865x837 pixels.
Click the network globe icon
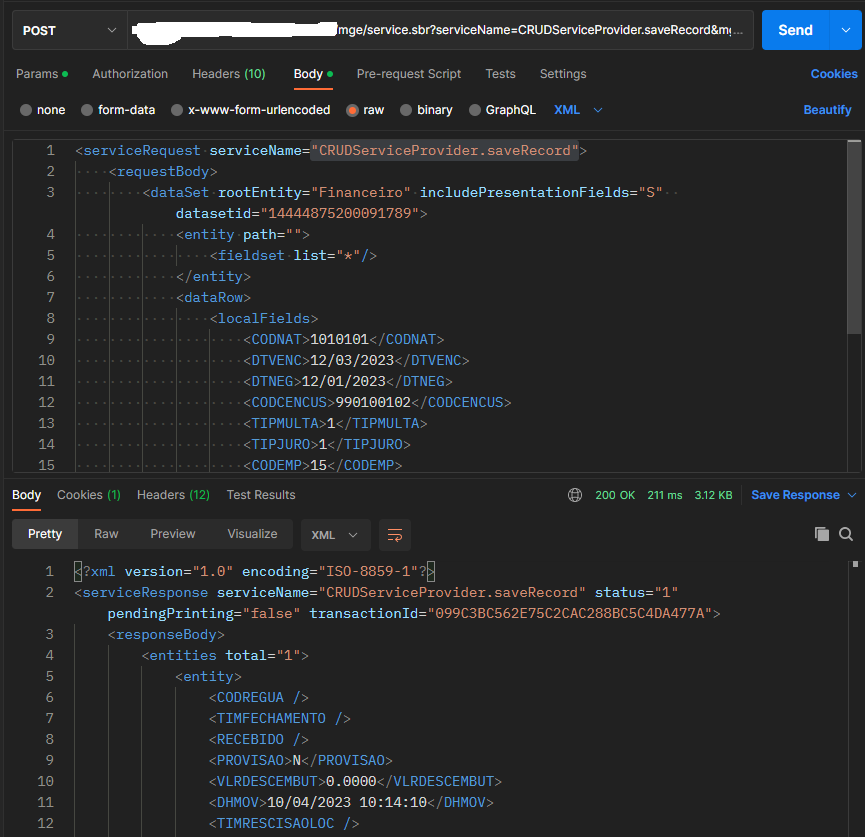[x=575, y=495]
